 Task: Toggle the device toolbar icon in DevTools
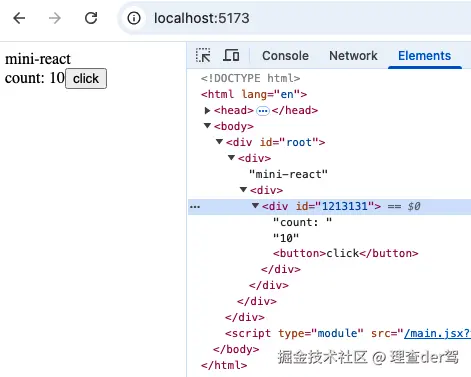pos(231,55)
